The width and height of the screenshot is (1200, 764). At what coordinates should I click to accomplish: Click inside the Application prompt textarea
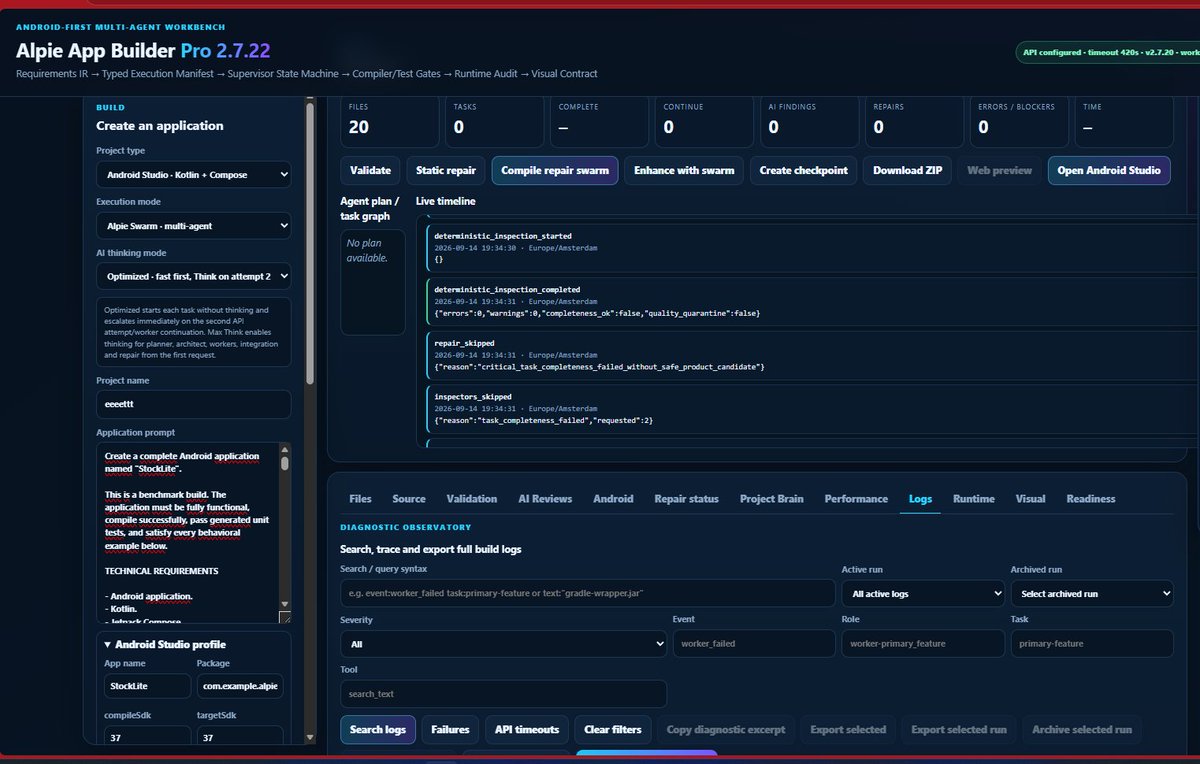click(186, 533)
